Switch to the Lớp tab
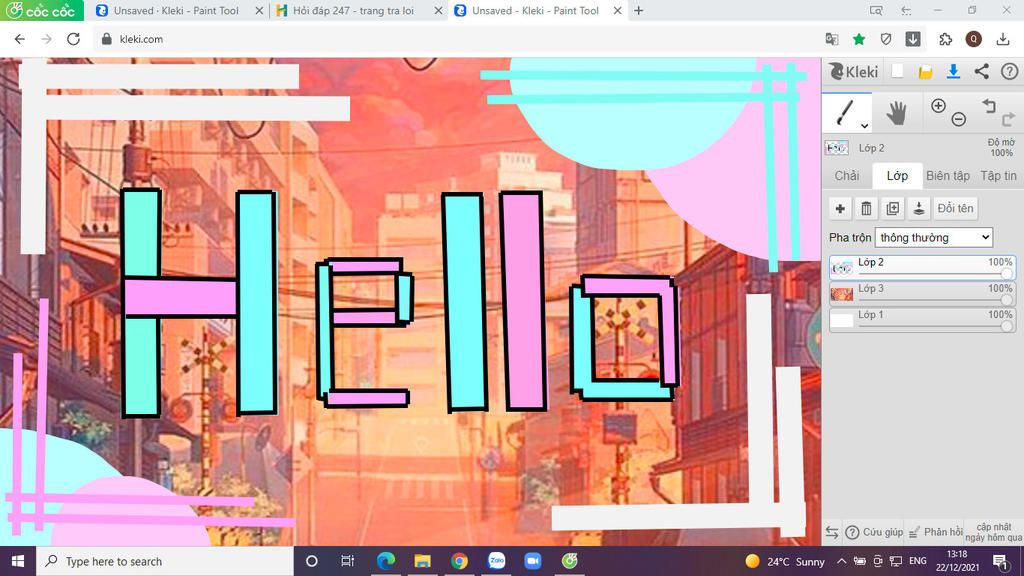 click(897, 176)
